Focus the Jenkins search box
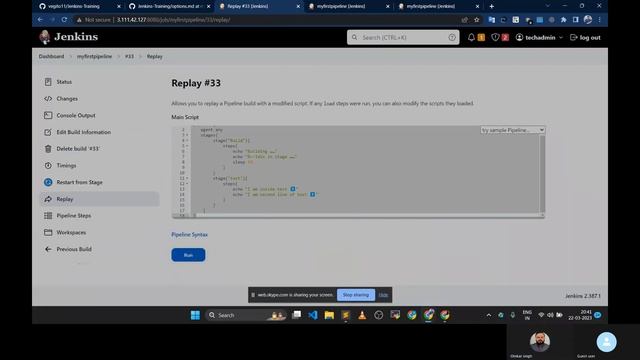The width and height of the screenshot is (640, 360). pos(403,37)
